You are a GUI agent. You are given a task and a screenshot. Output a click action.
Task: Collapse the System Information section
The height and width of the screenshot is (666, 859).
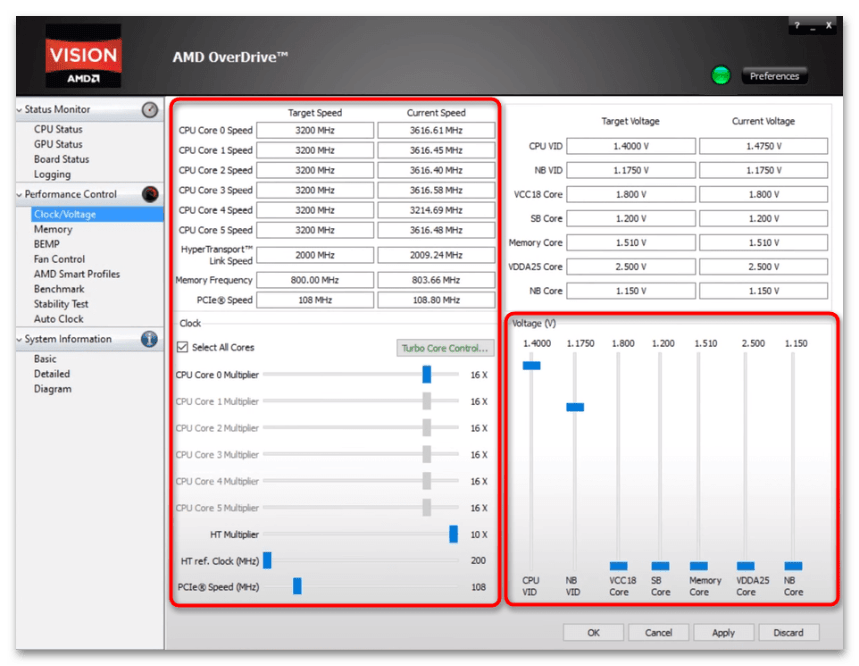click(19, 340)
